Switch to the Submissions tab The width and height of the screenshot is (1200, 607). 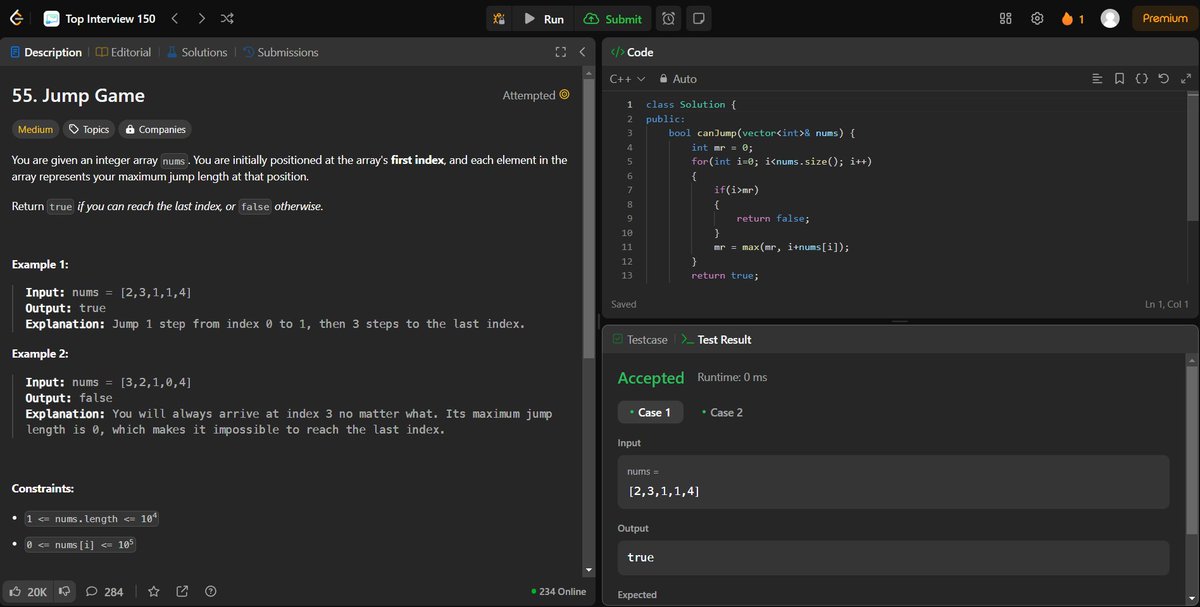[x=280, y=52]
